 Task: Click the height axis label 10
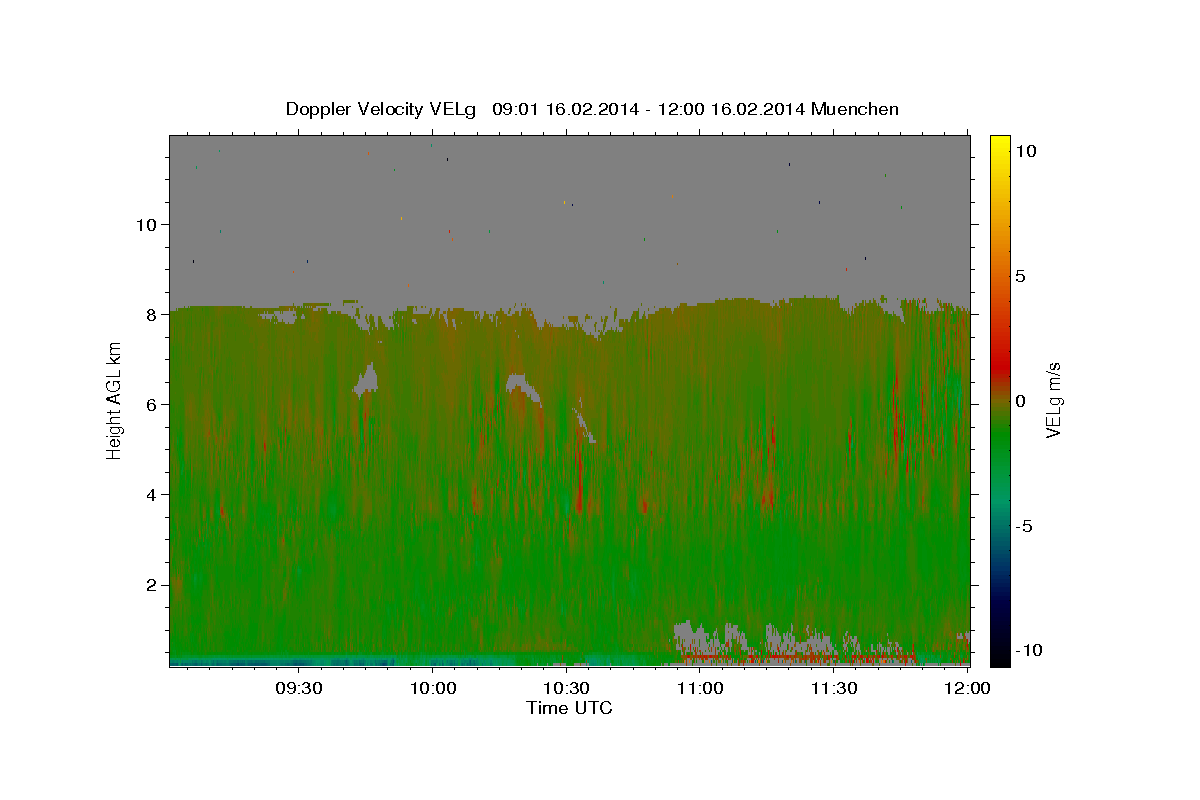click(x=147, y=224)
